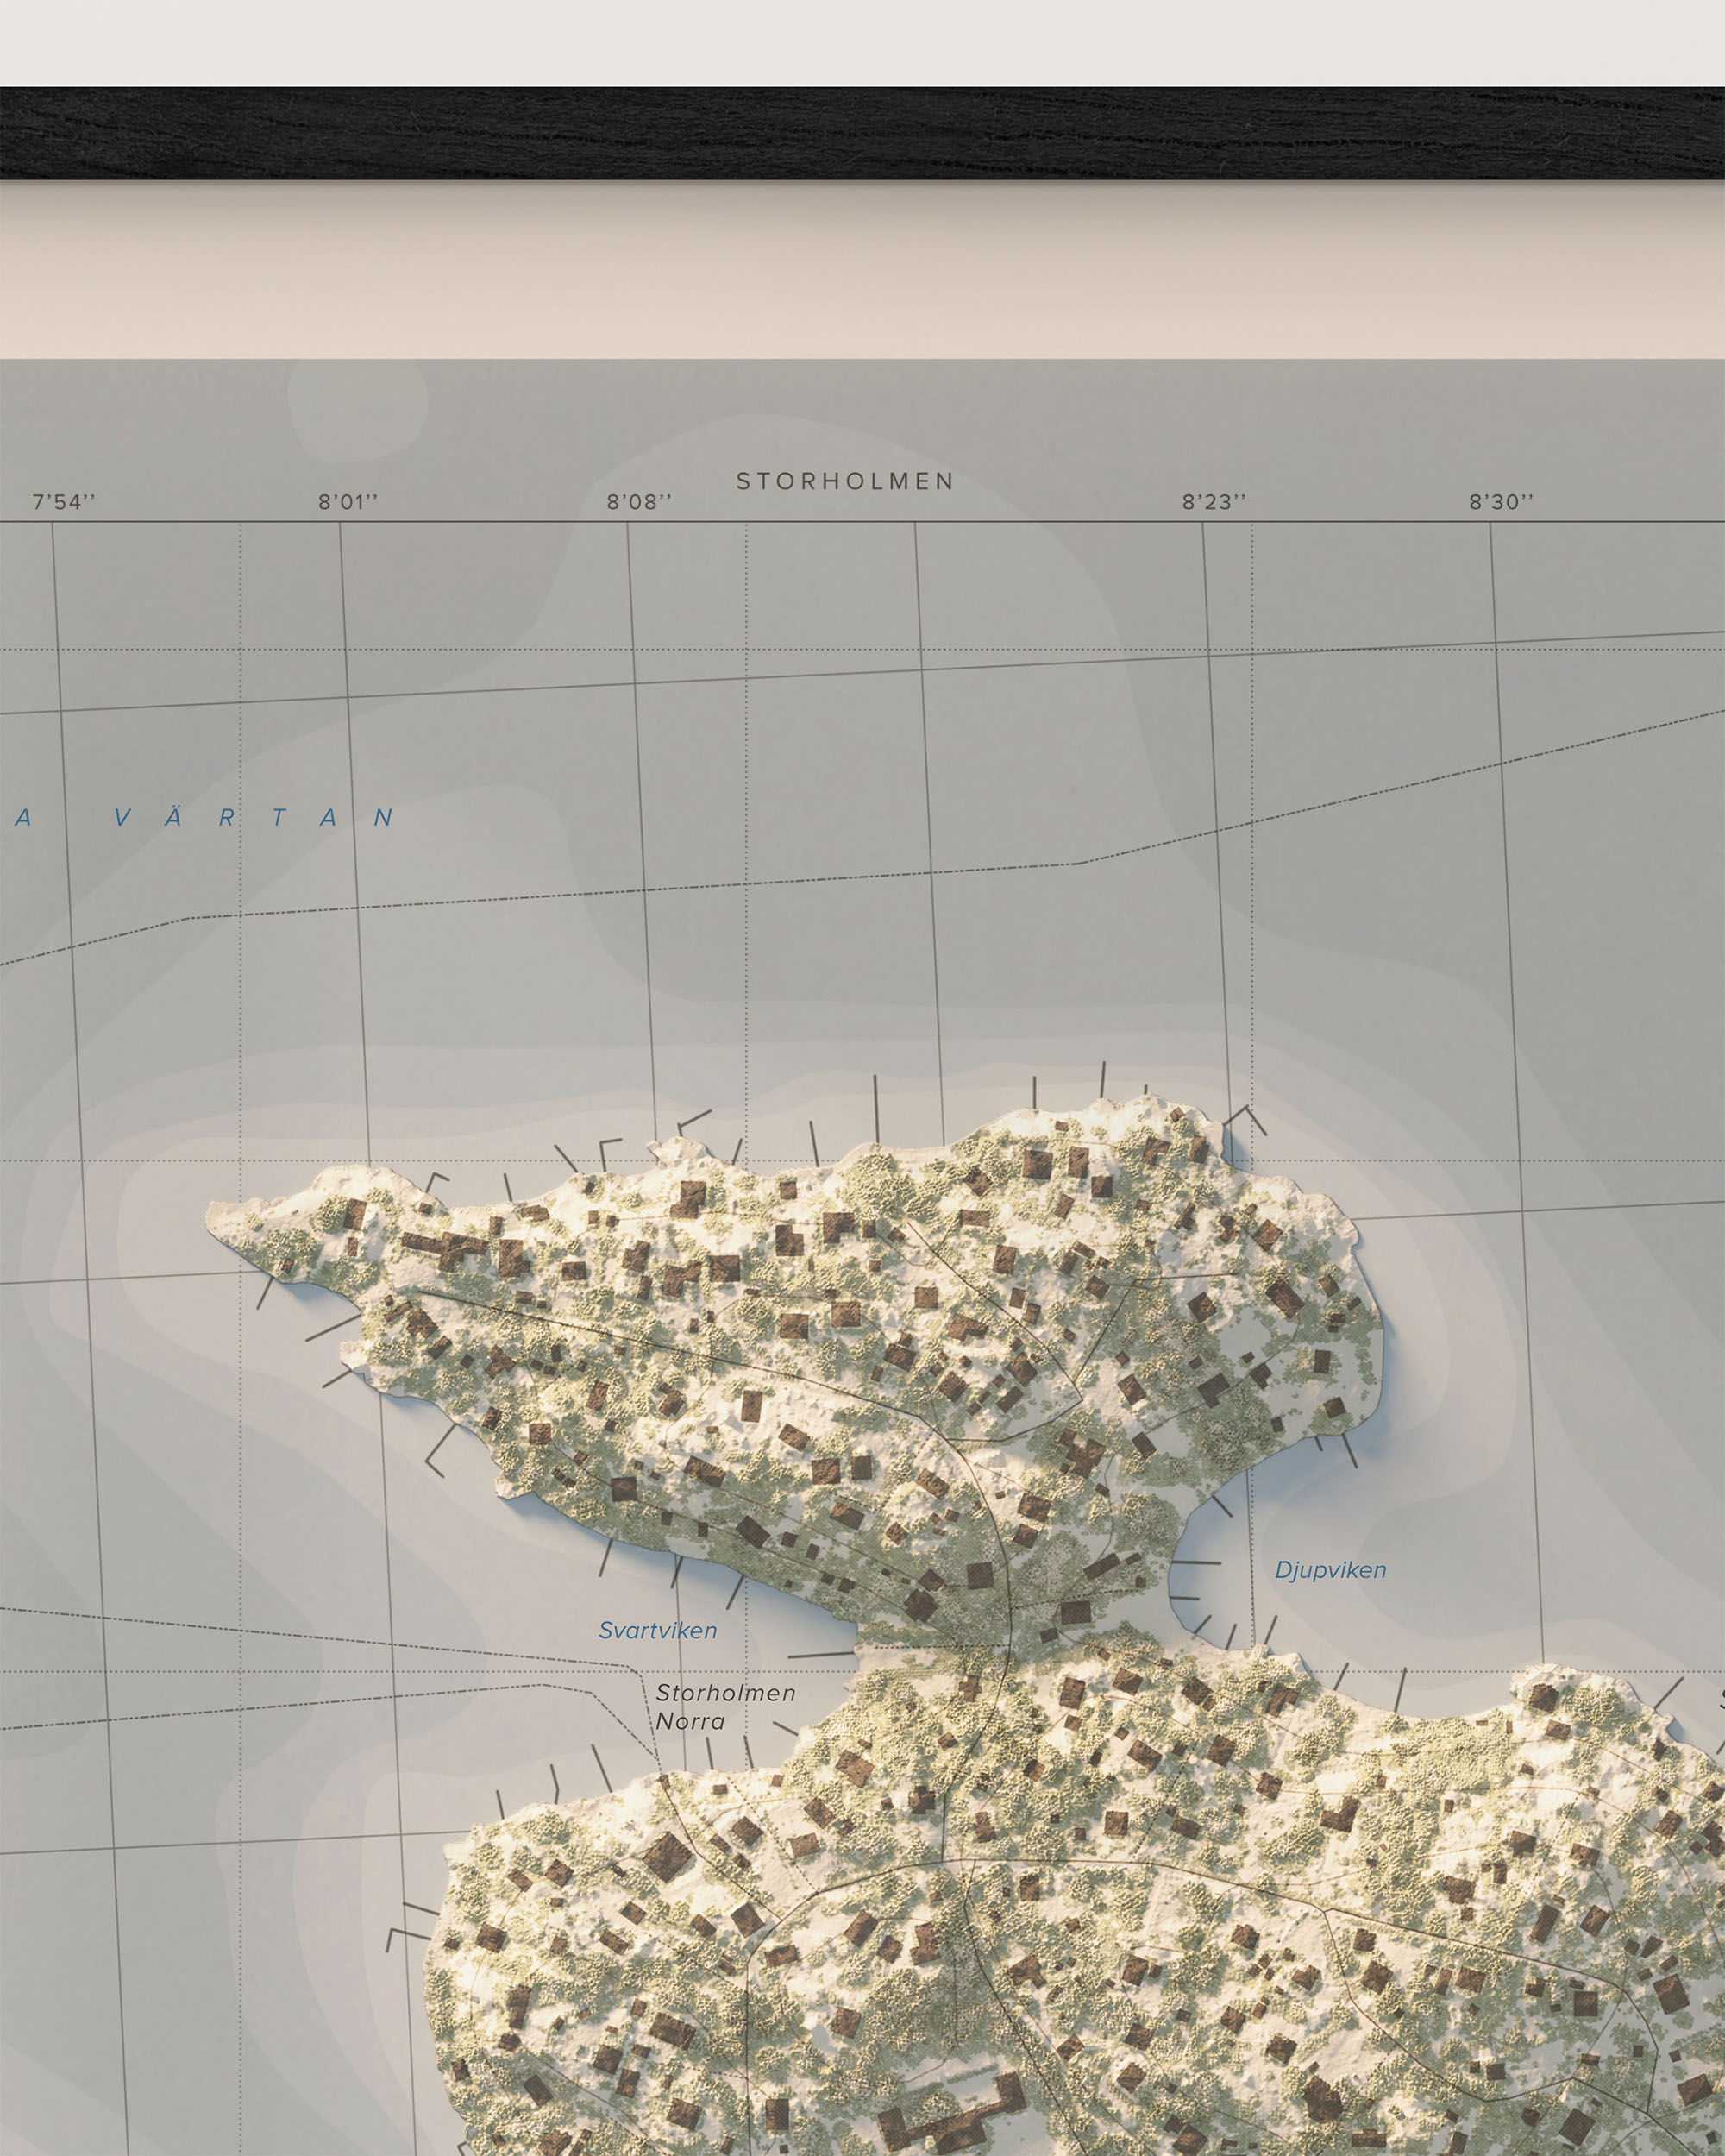The image size is (1725, 2156).
Task: Click the letter V in VÄRTAN
Action: (122, 818)
